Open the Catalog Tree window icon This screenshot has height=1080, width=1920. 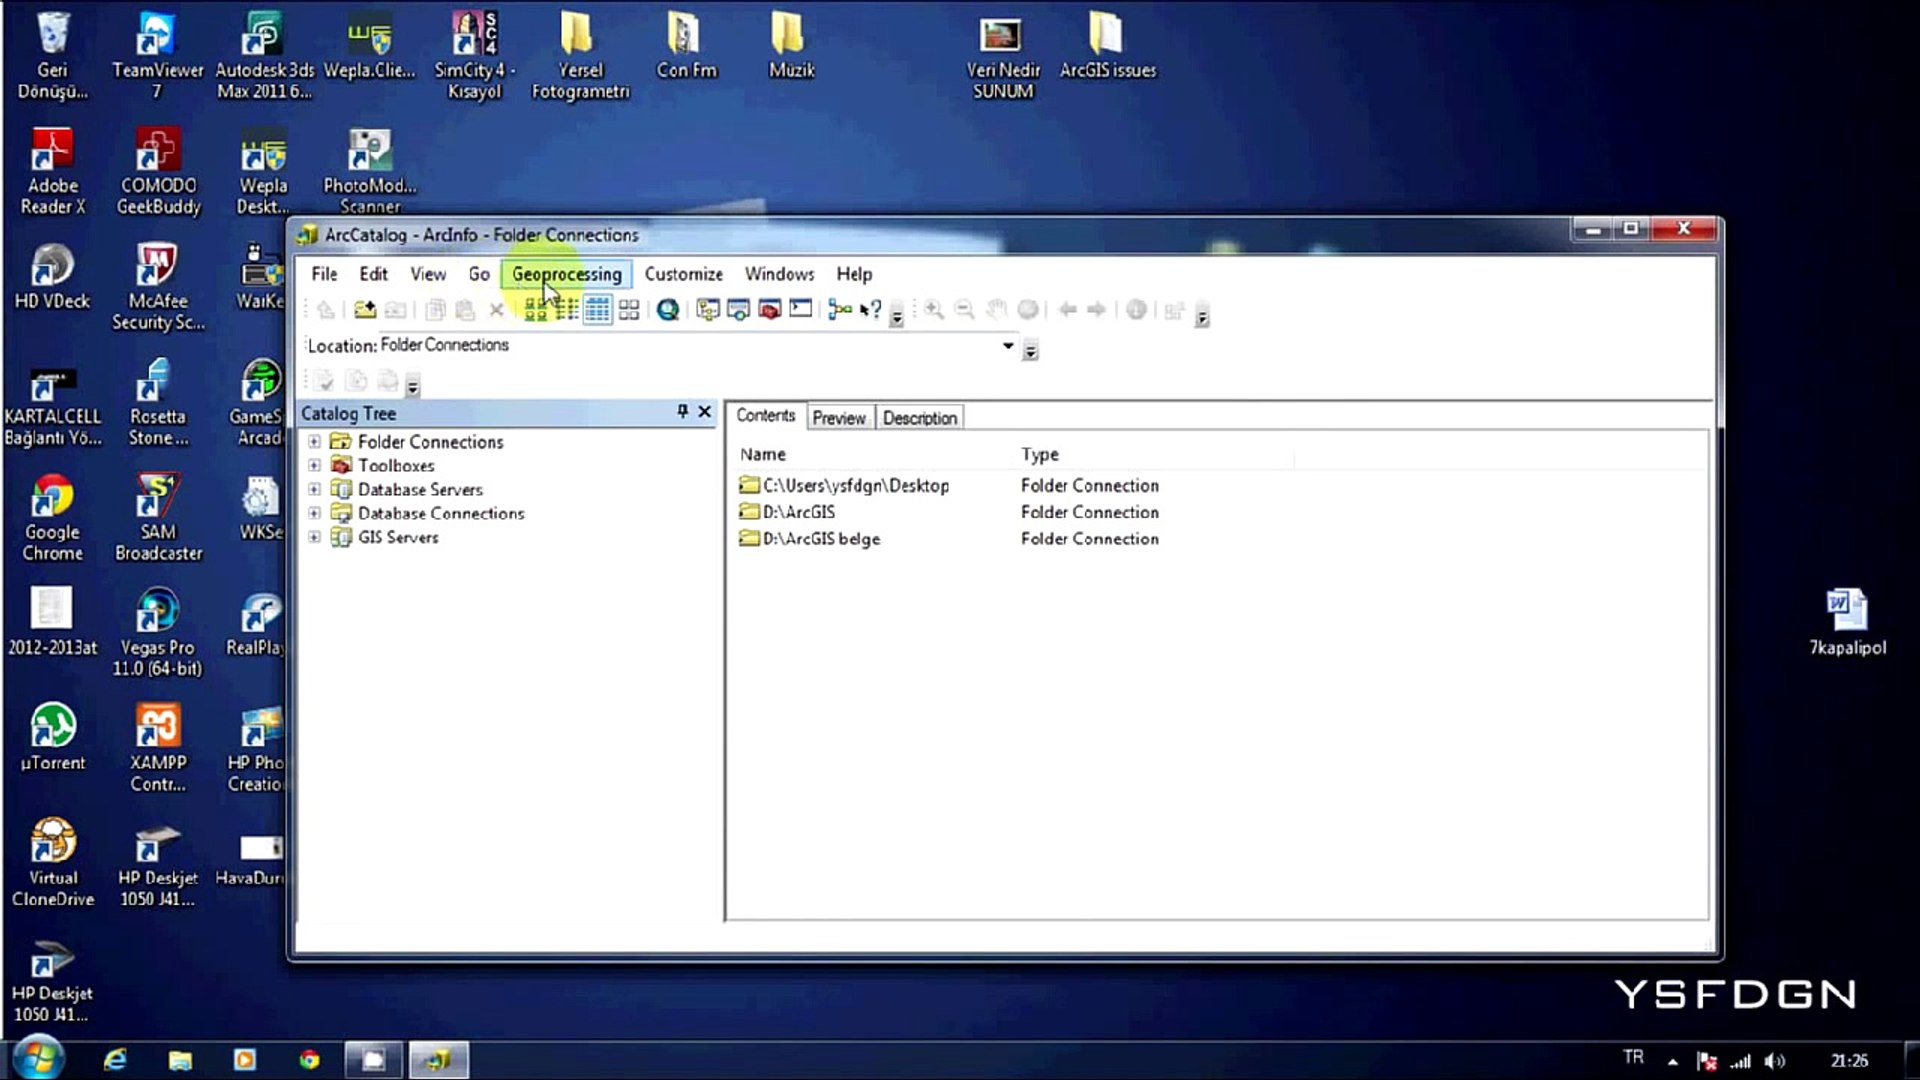708,310
